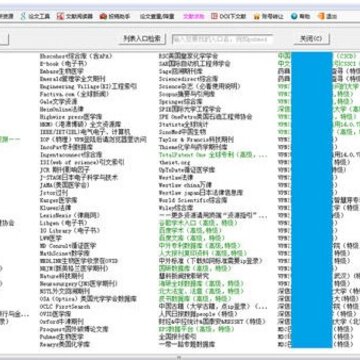Open the pink 文献求助 menu item
The width and height of the screenshot is (360, 360).
tap(193, 16)
